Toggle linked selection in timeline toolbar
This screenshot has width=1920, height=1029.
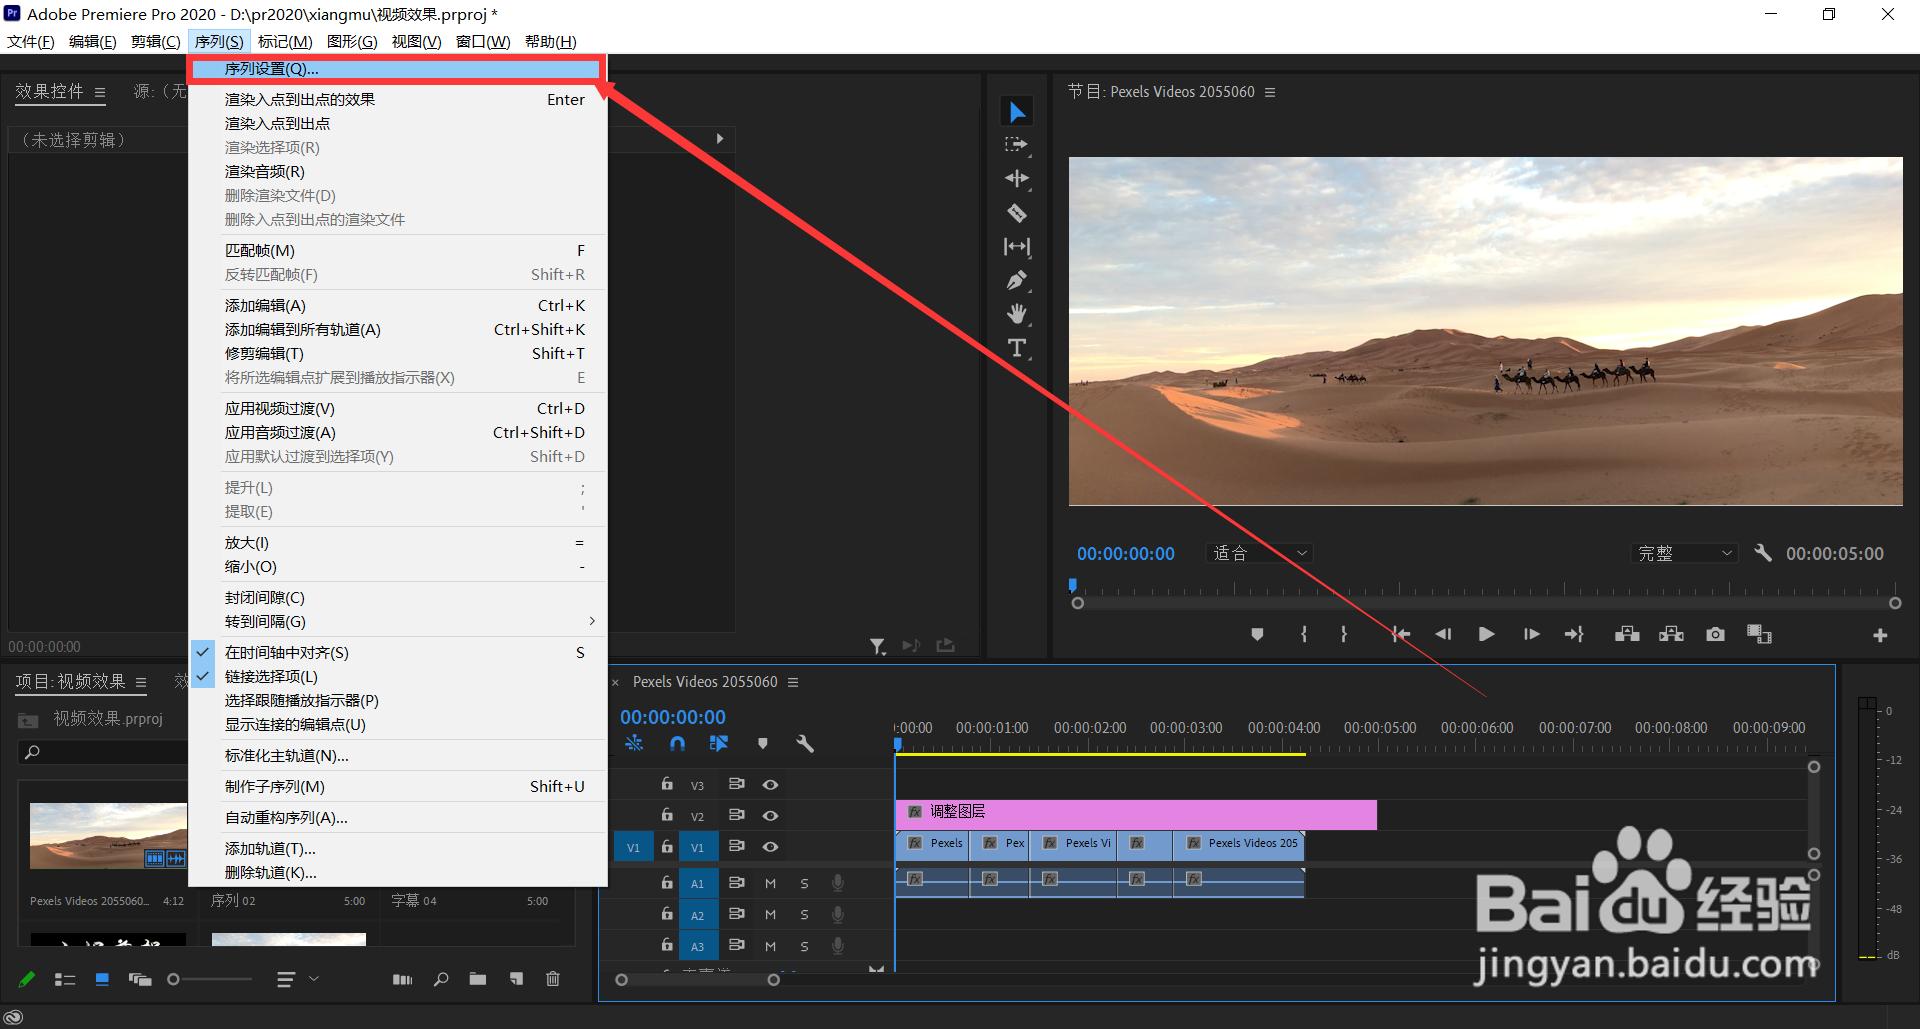(719, 743)
